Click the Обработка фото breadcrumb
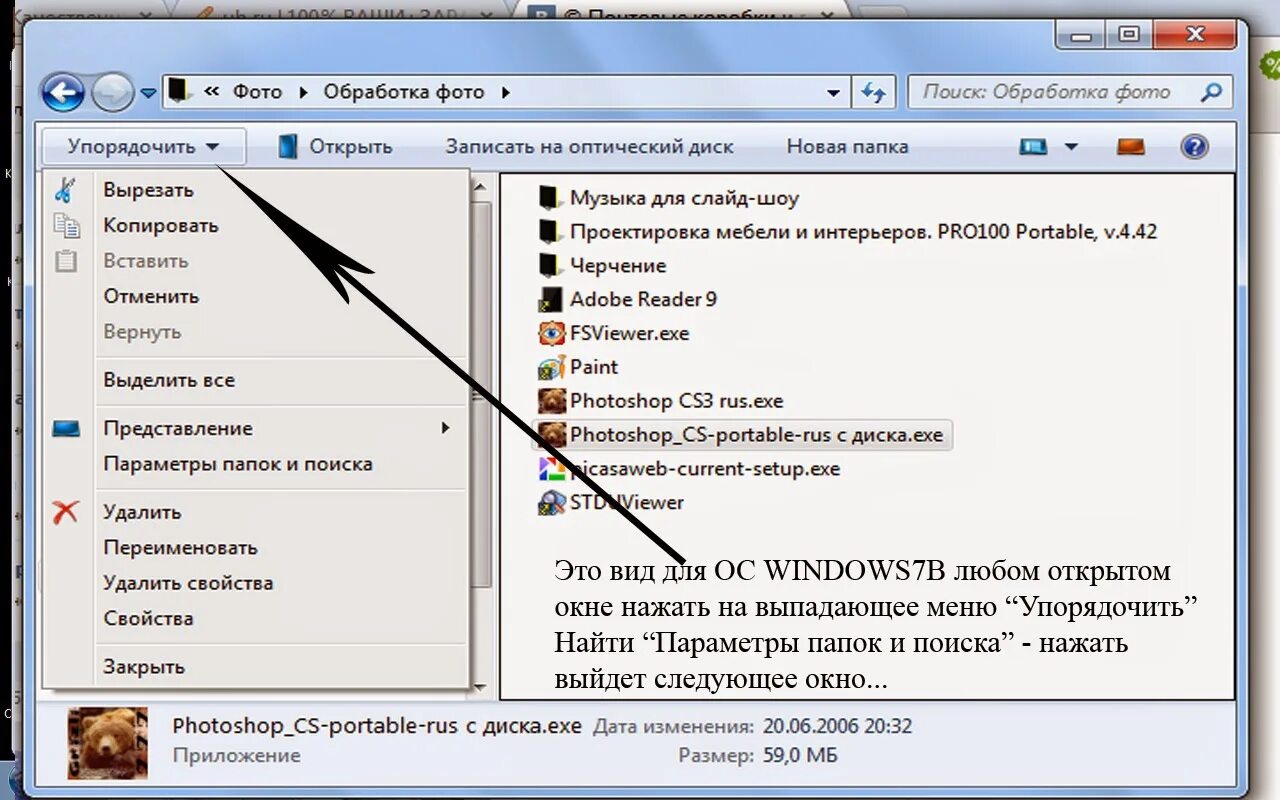This screenshot has width=1280, height=800. point(404,92)
